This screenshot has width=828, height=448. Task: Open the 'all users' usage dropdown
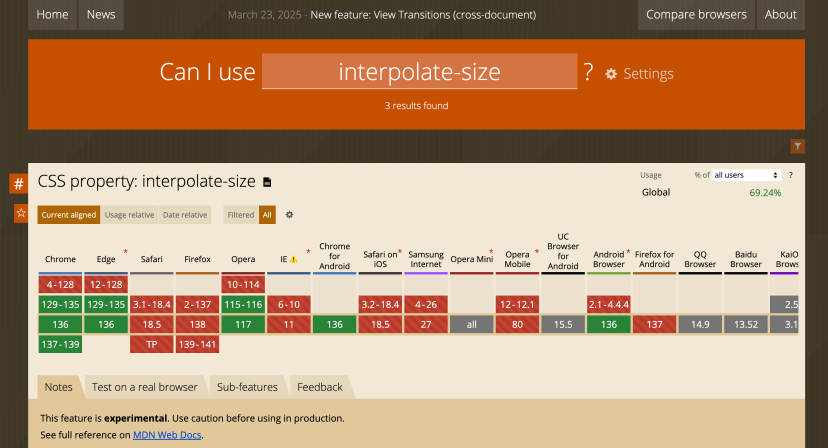coord(746,175)
